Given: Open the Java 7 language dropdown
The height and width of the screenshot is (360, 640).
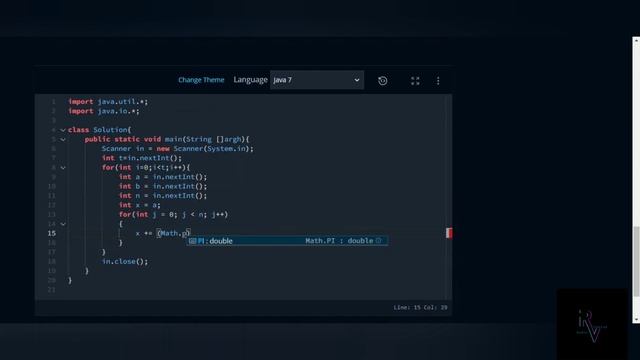Looking at the screenshot, I should [x=317, y=80].
